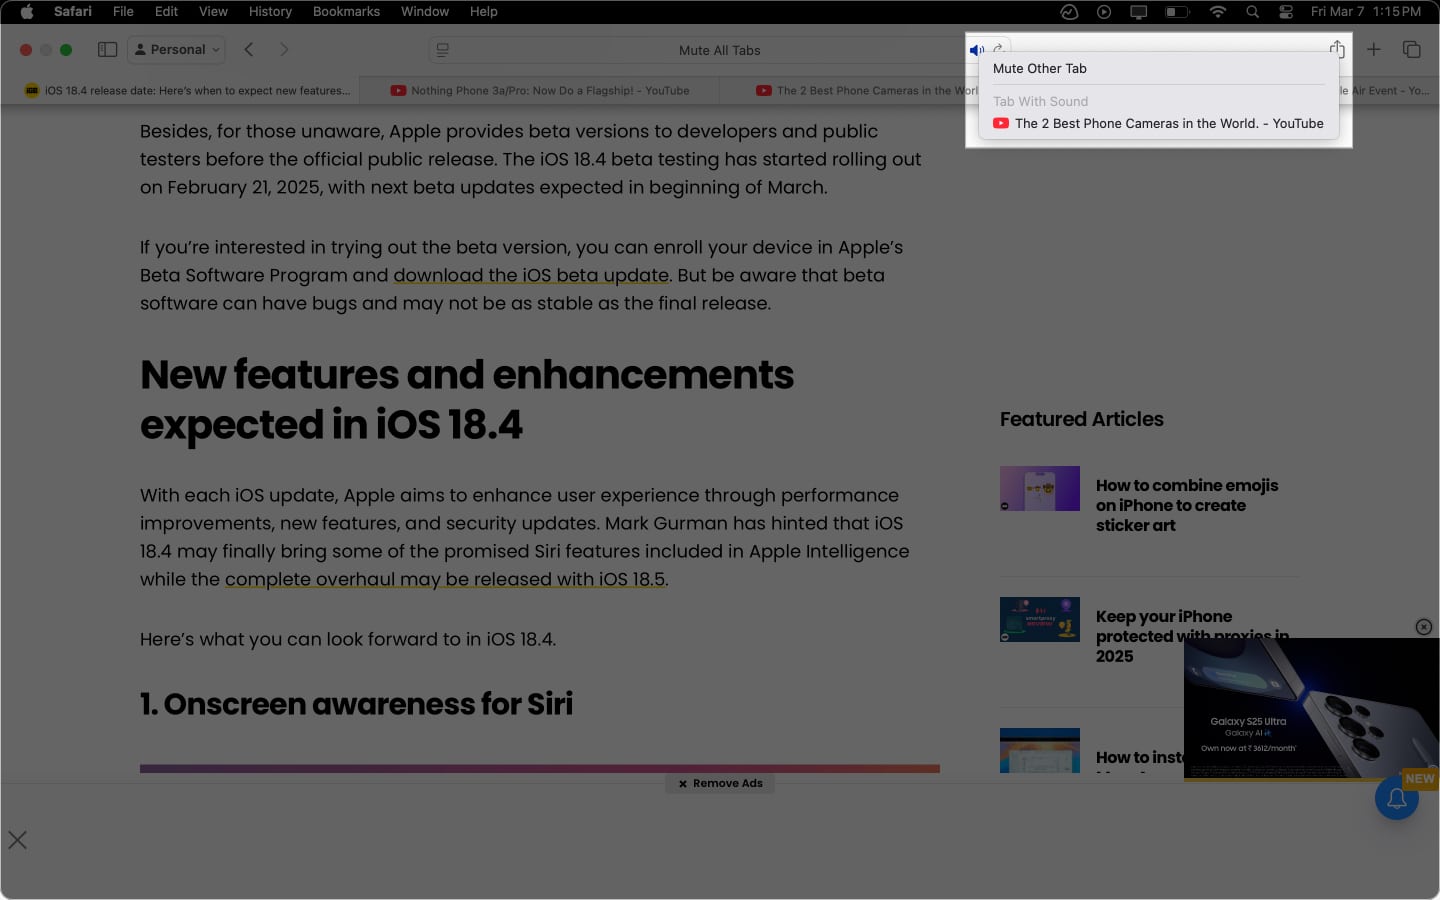This screenshot has height=900, width=1440.
Task: Open the Help menu
Action: (x=484, y=12)
